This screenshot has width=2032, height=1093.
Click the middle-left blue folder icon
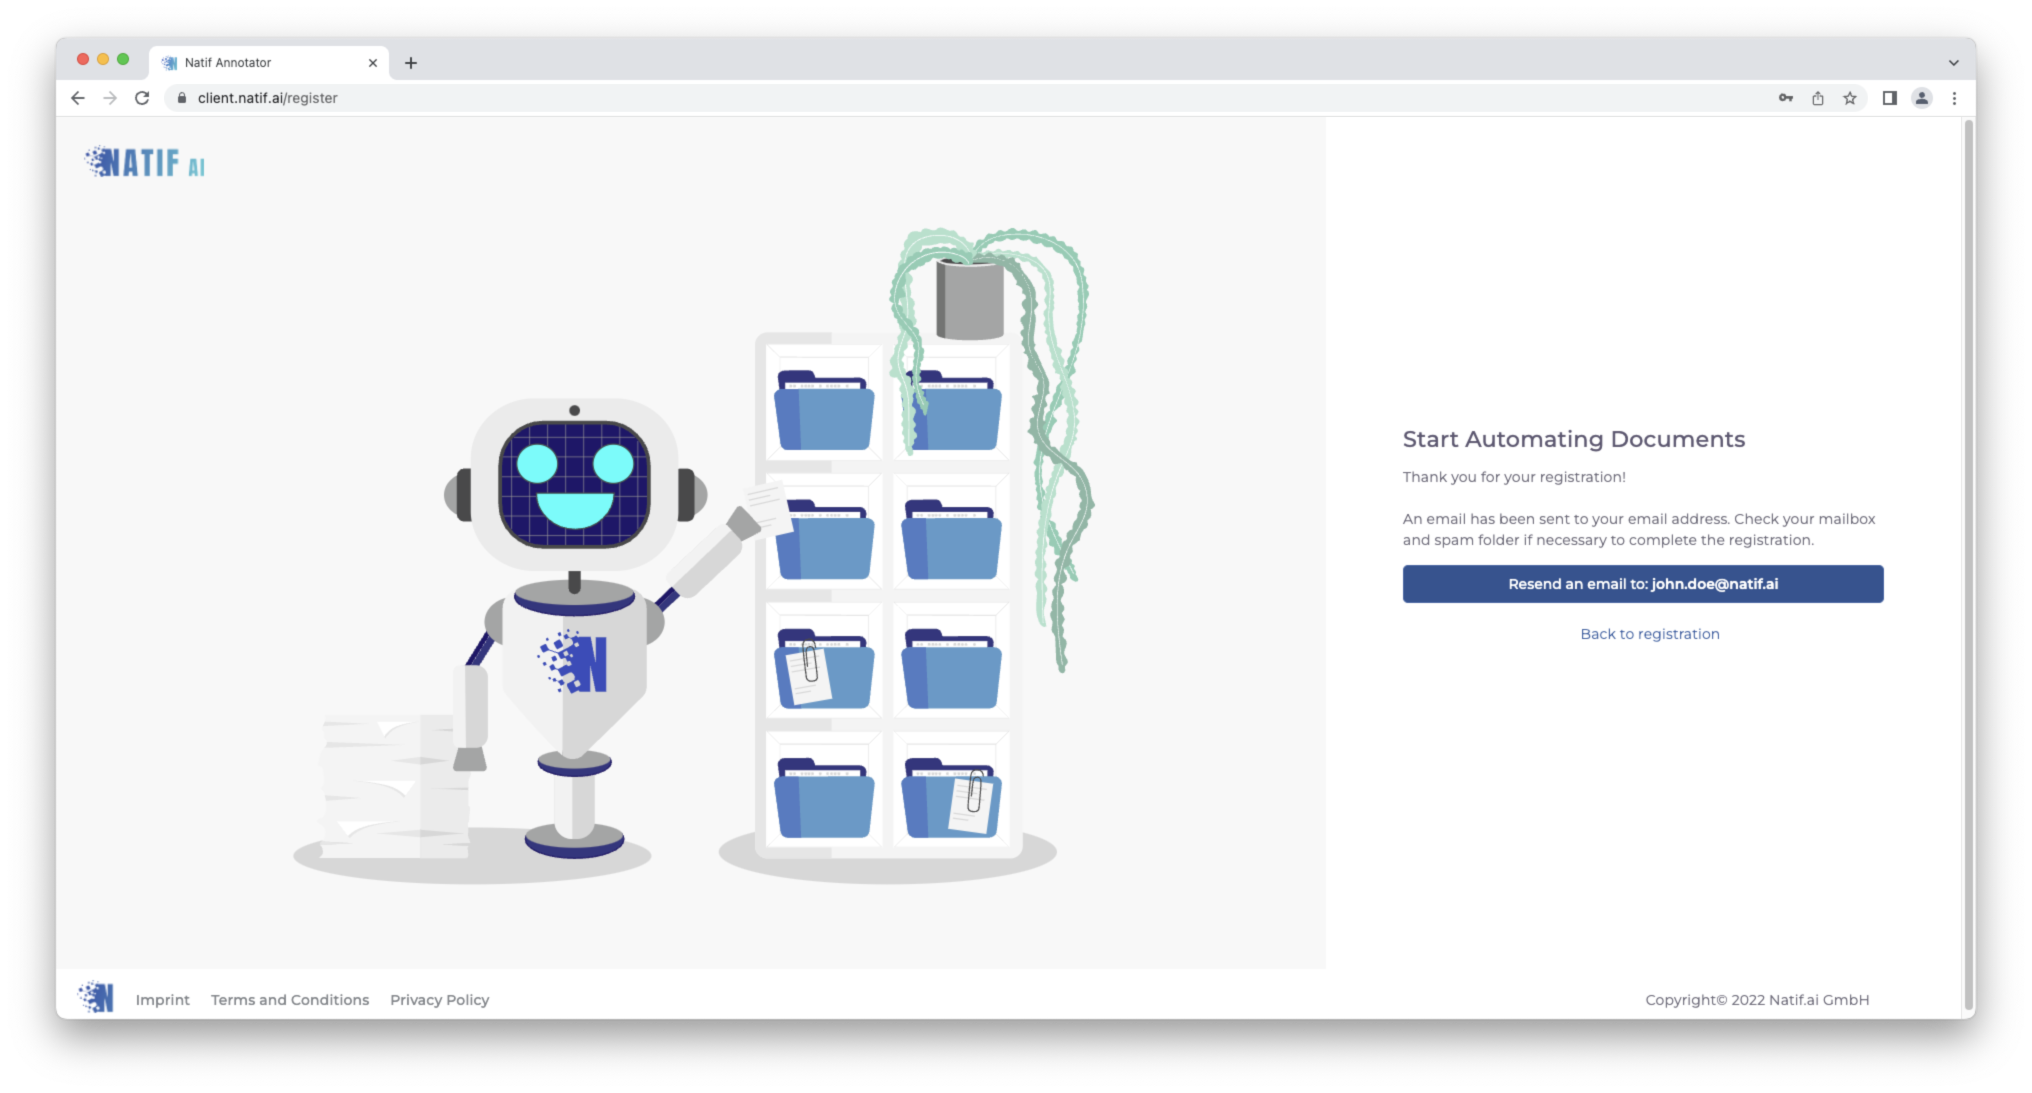[x=822, y=540]
